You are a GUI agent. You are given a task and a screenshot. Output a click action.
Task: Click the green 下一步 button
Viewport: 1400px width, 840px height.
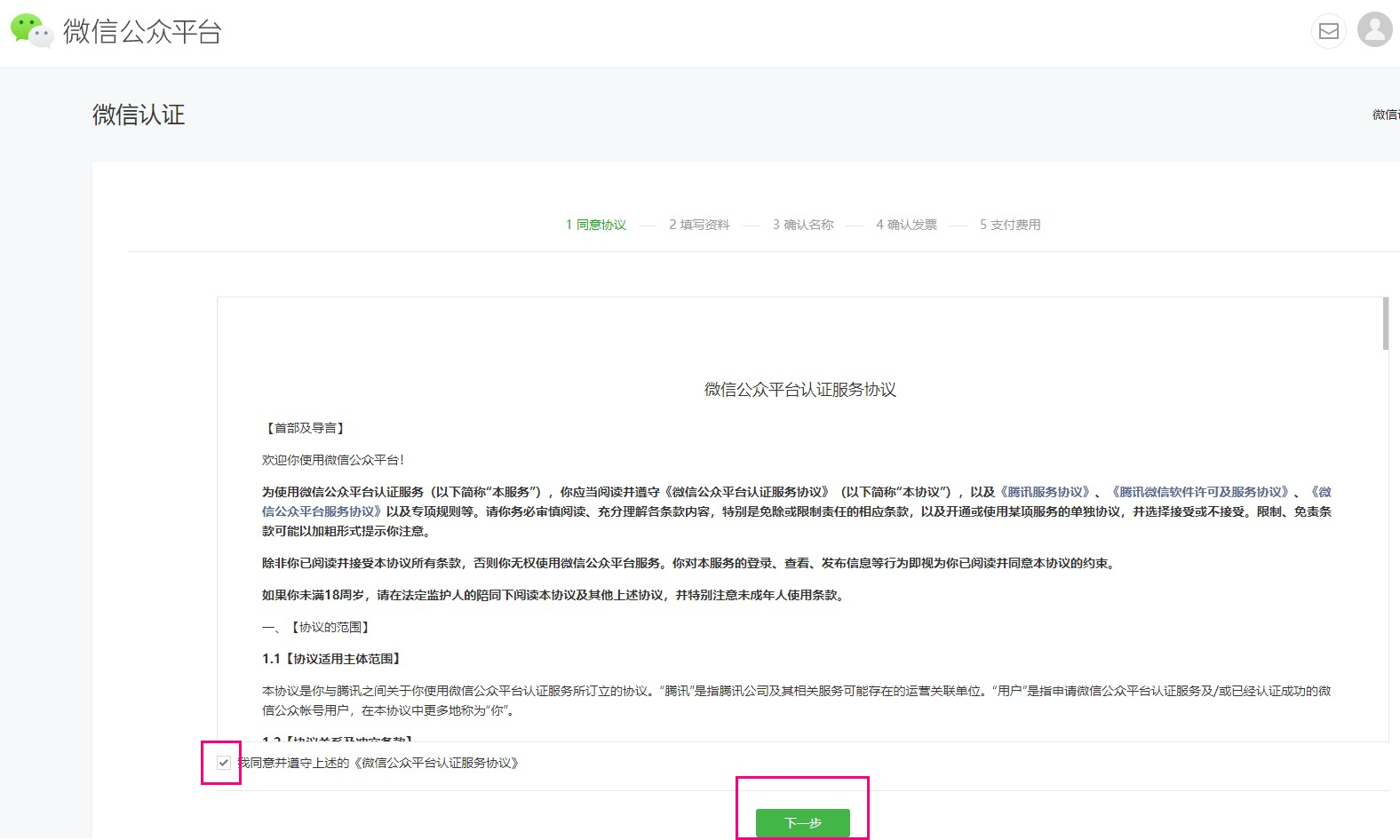pyautogui.click(x=803, y=823)
